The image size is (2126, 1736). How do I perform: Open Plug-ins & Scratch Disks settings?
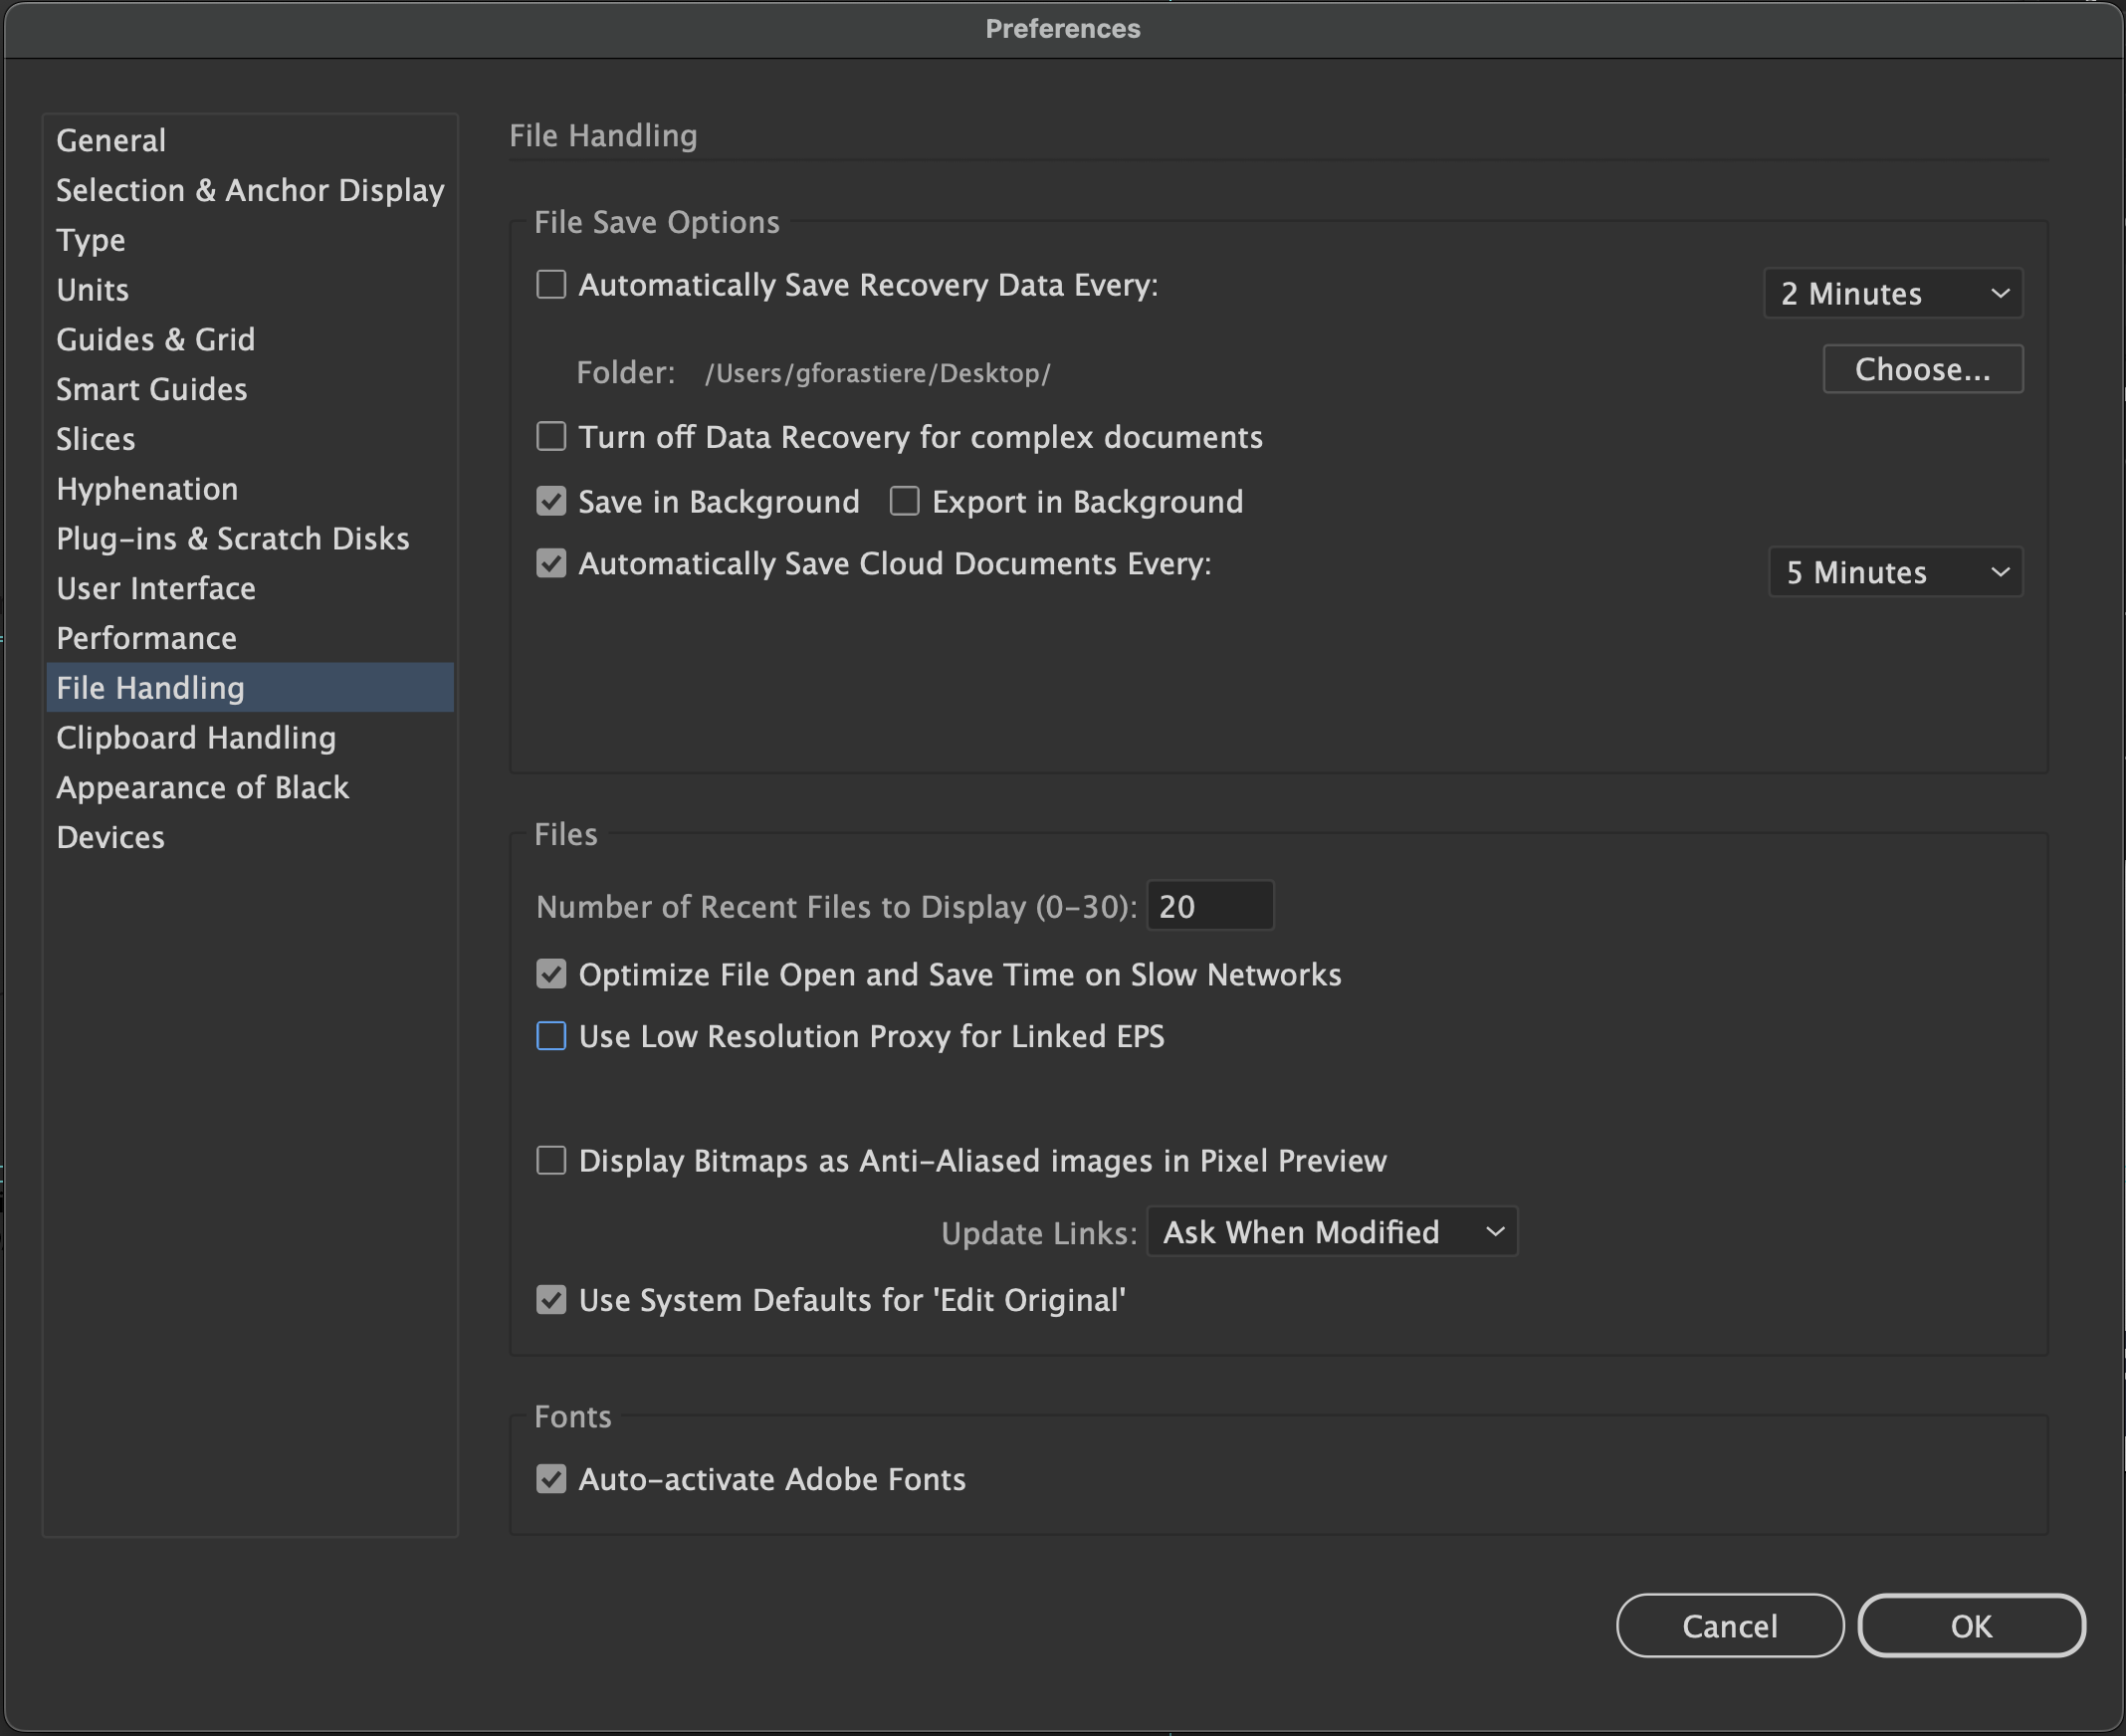click(x=232, y=538)
